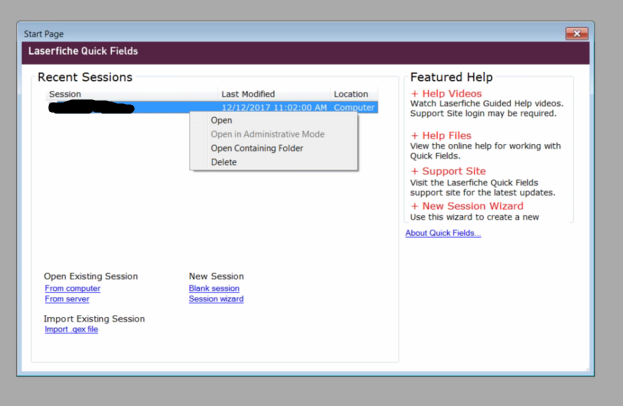
Task: Click the plus icon beside Help Videos
Action: pos(414,94)
